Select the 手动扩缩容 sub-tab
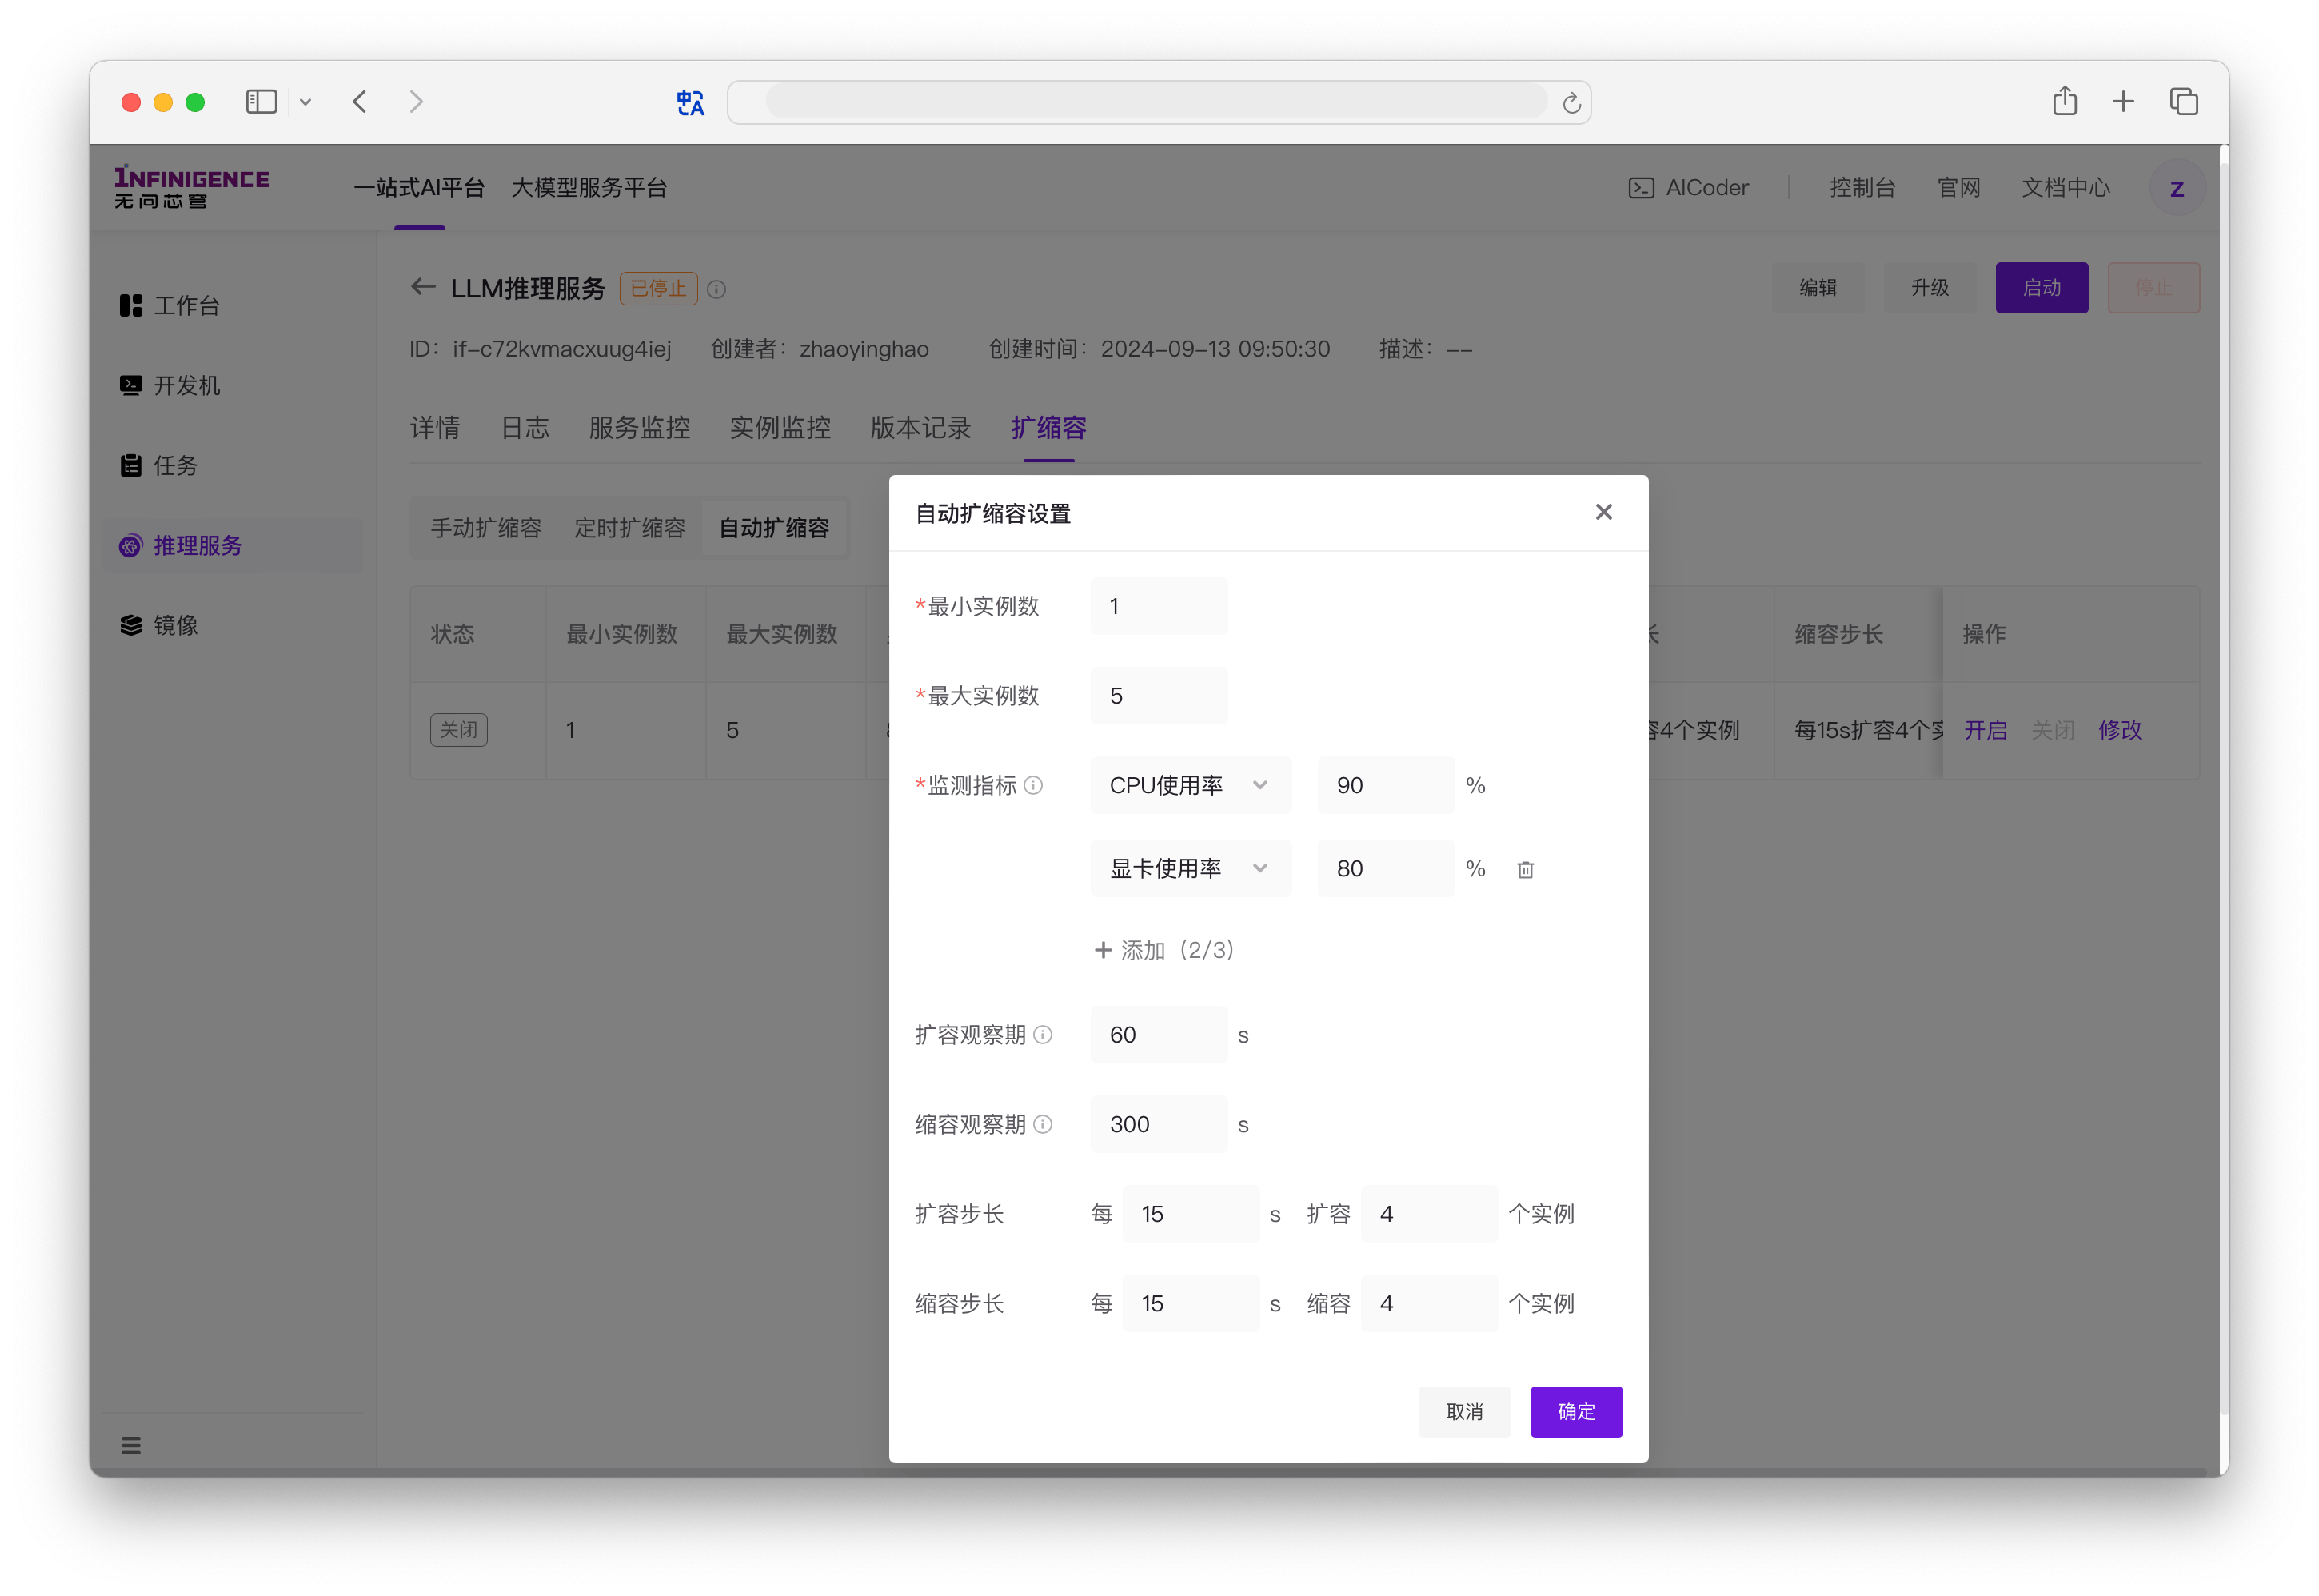This screenshot has width=2319, height=1596. click(486, 528)
